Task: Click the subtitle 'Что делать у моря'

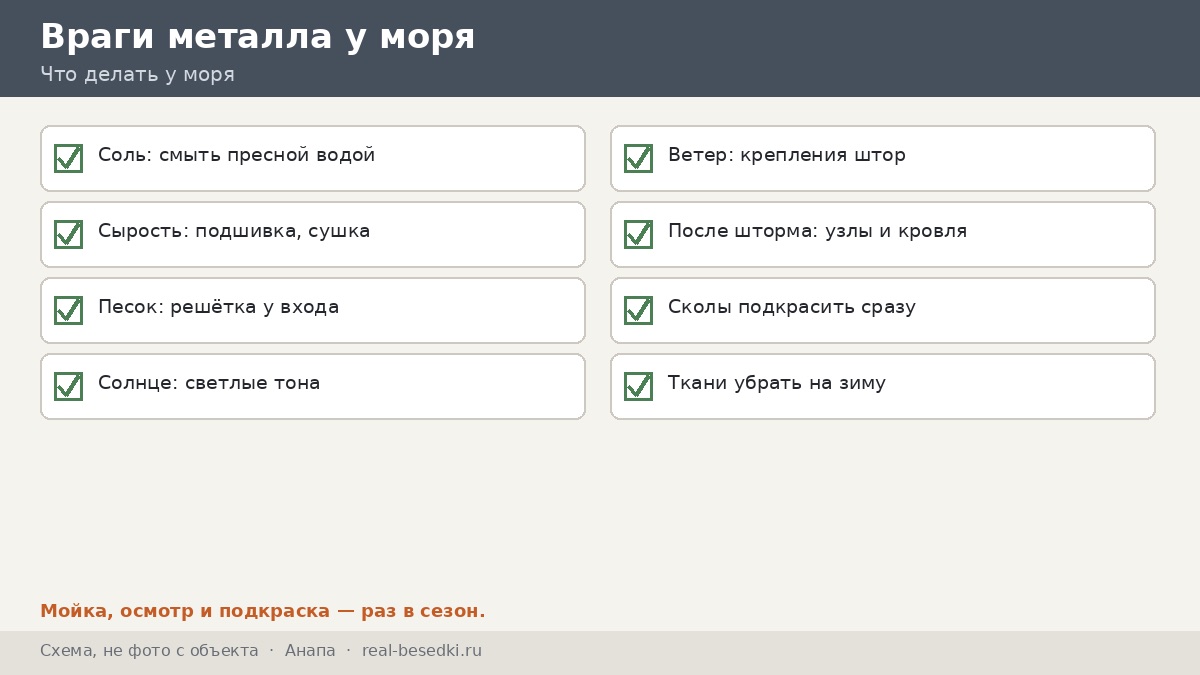Action: [137, 75]
